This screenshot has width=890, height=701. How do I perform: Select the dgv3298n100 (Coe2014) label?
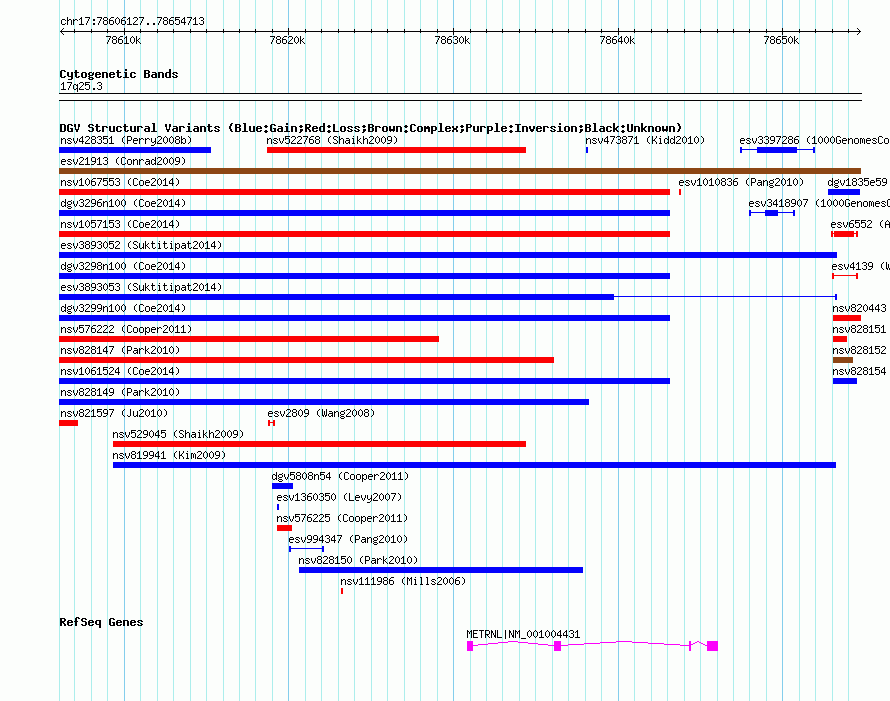(x=123, y=266)
